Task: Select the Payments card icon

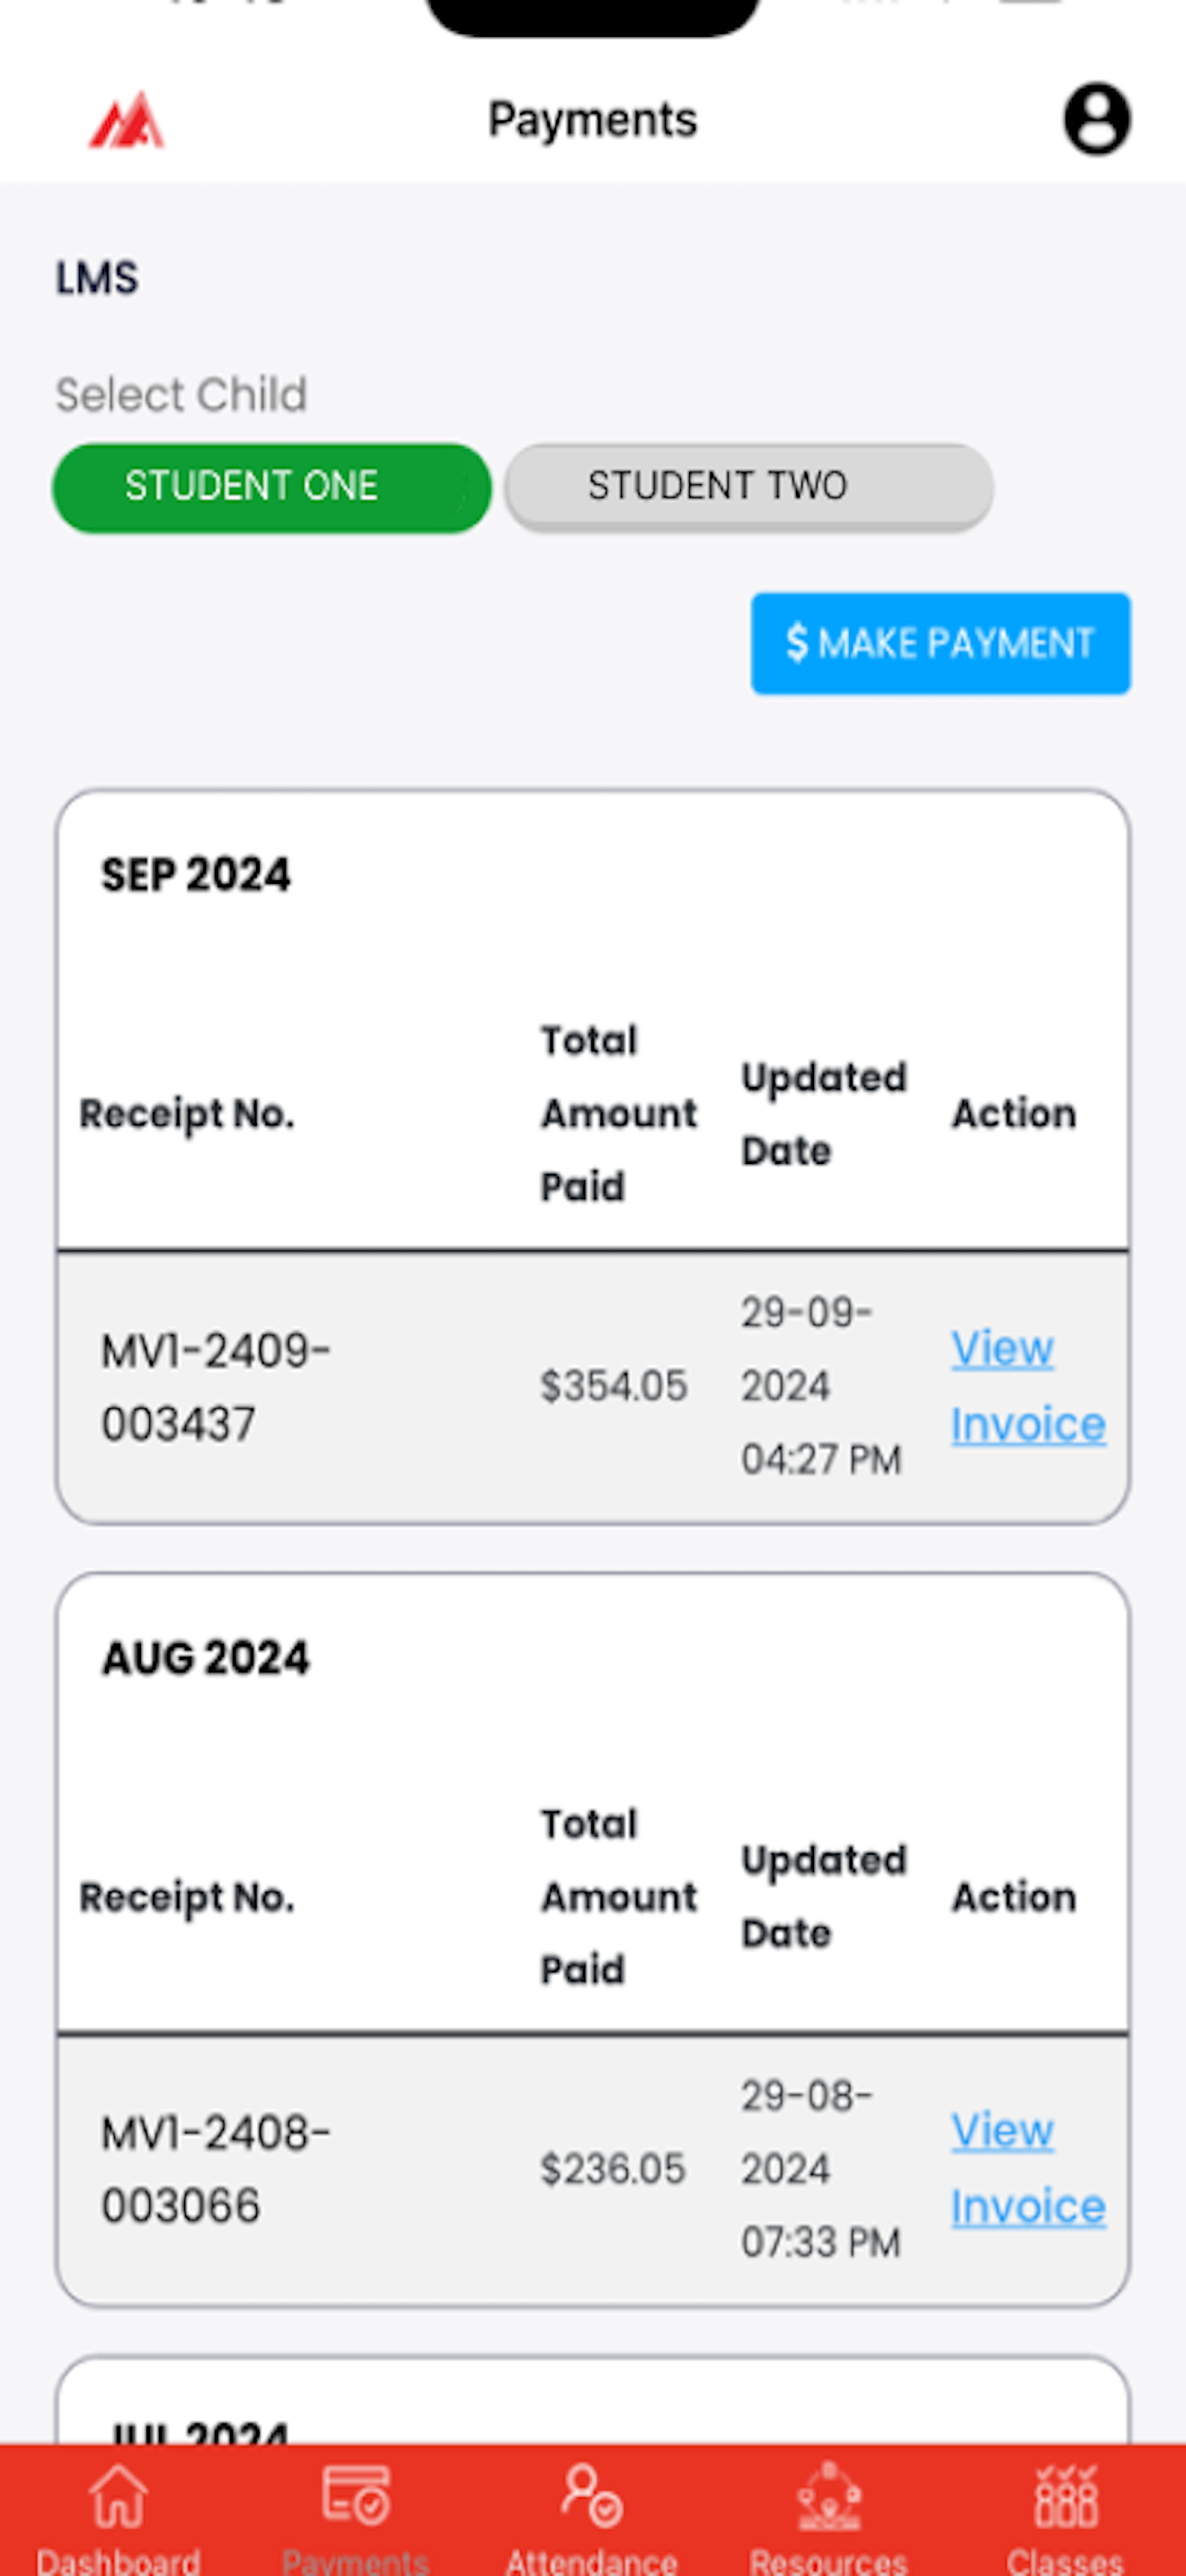Action: pos(355,2496)
